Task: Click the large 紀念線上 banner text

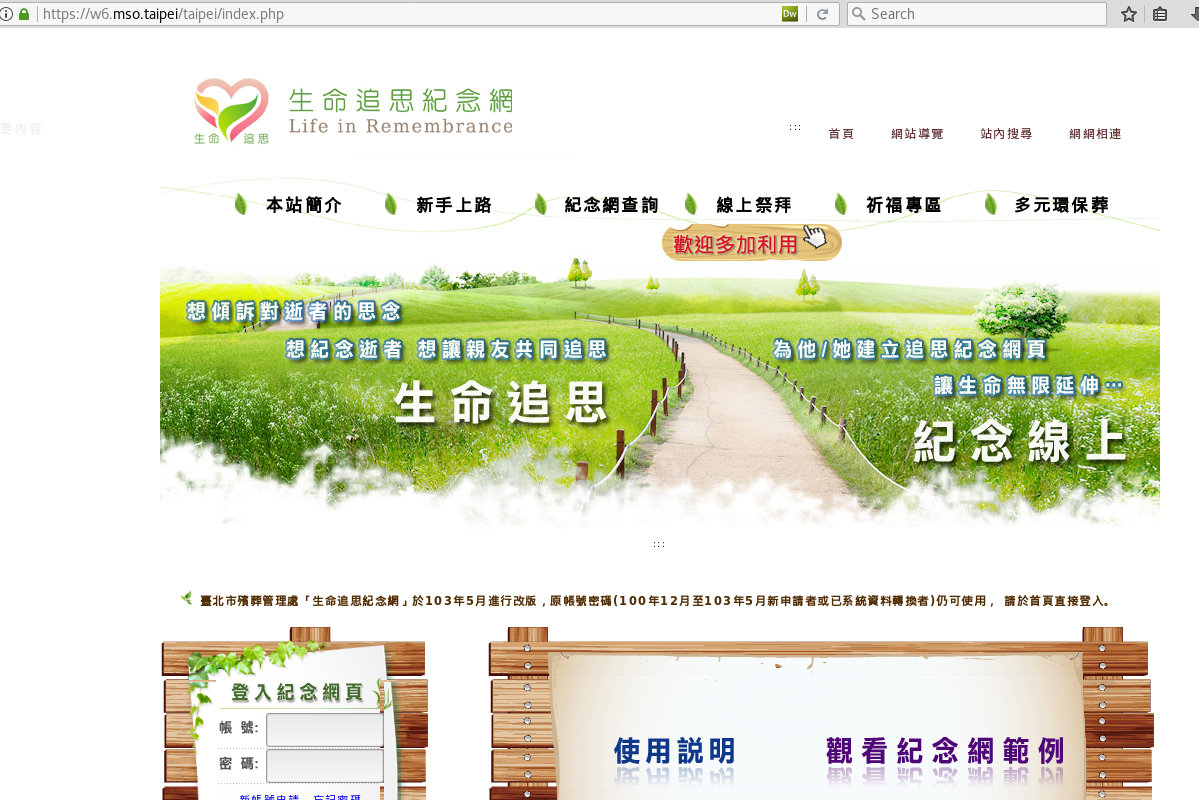Action: (1020, 441)
